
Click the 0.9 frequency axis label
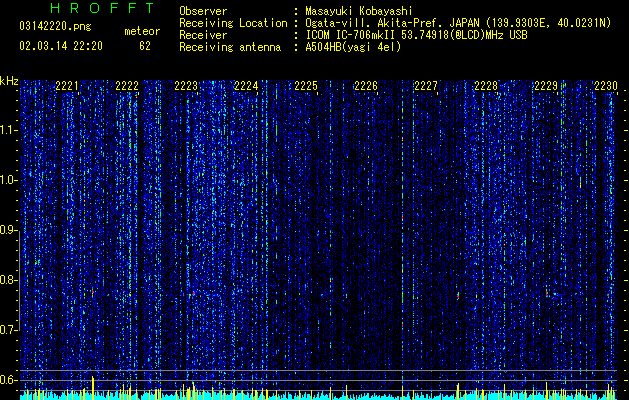point(8,230)
